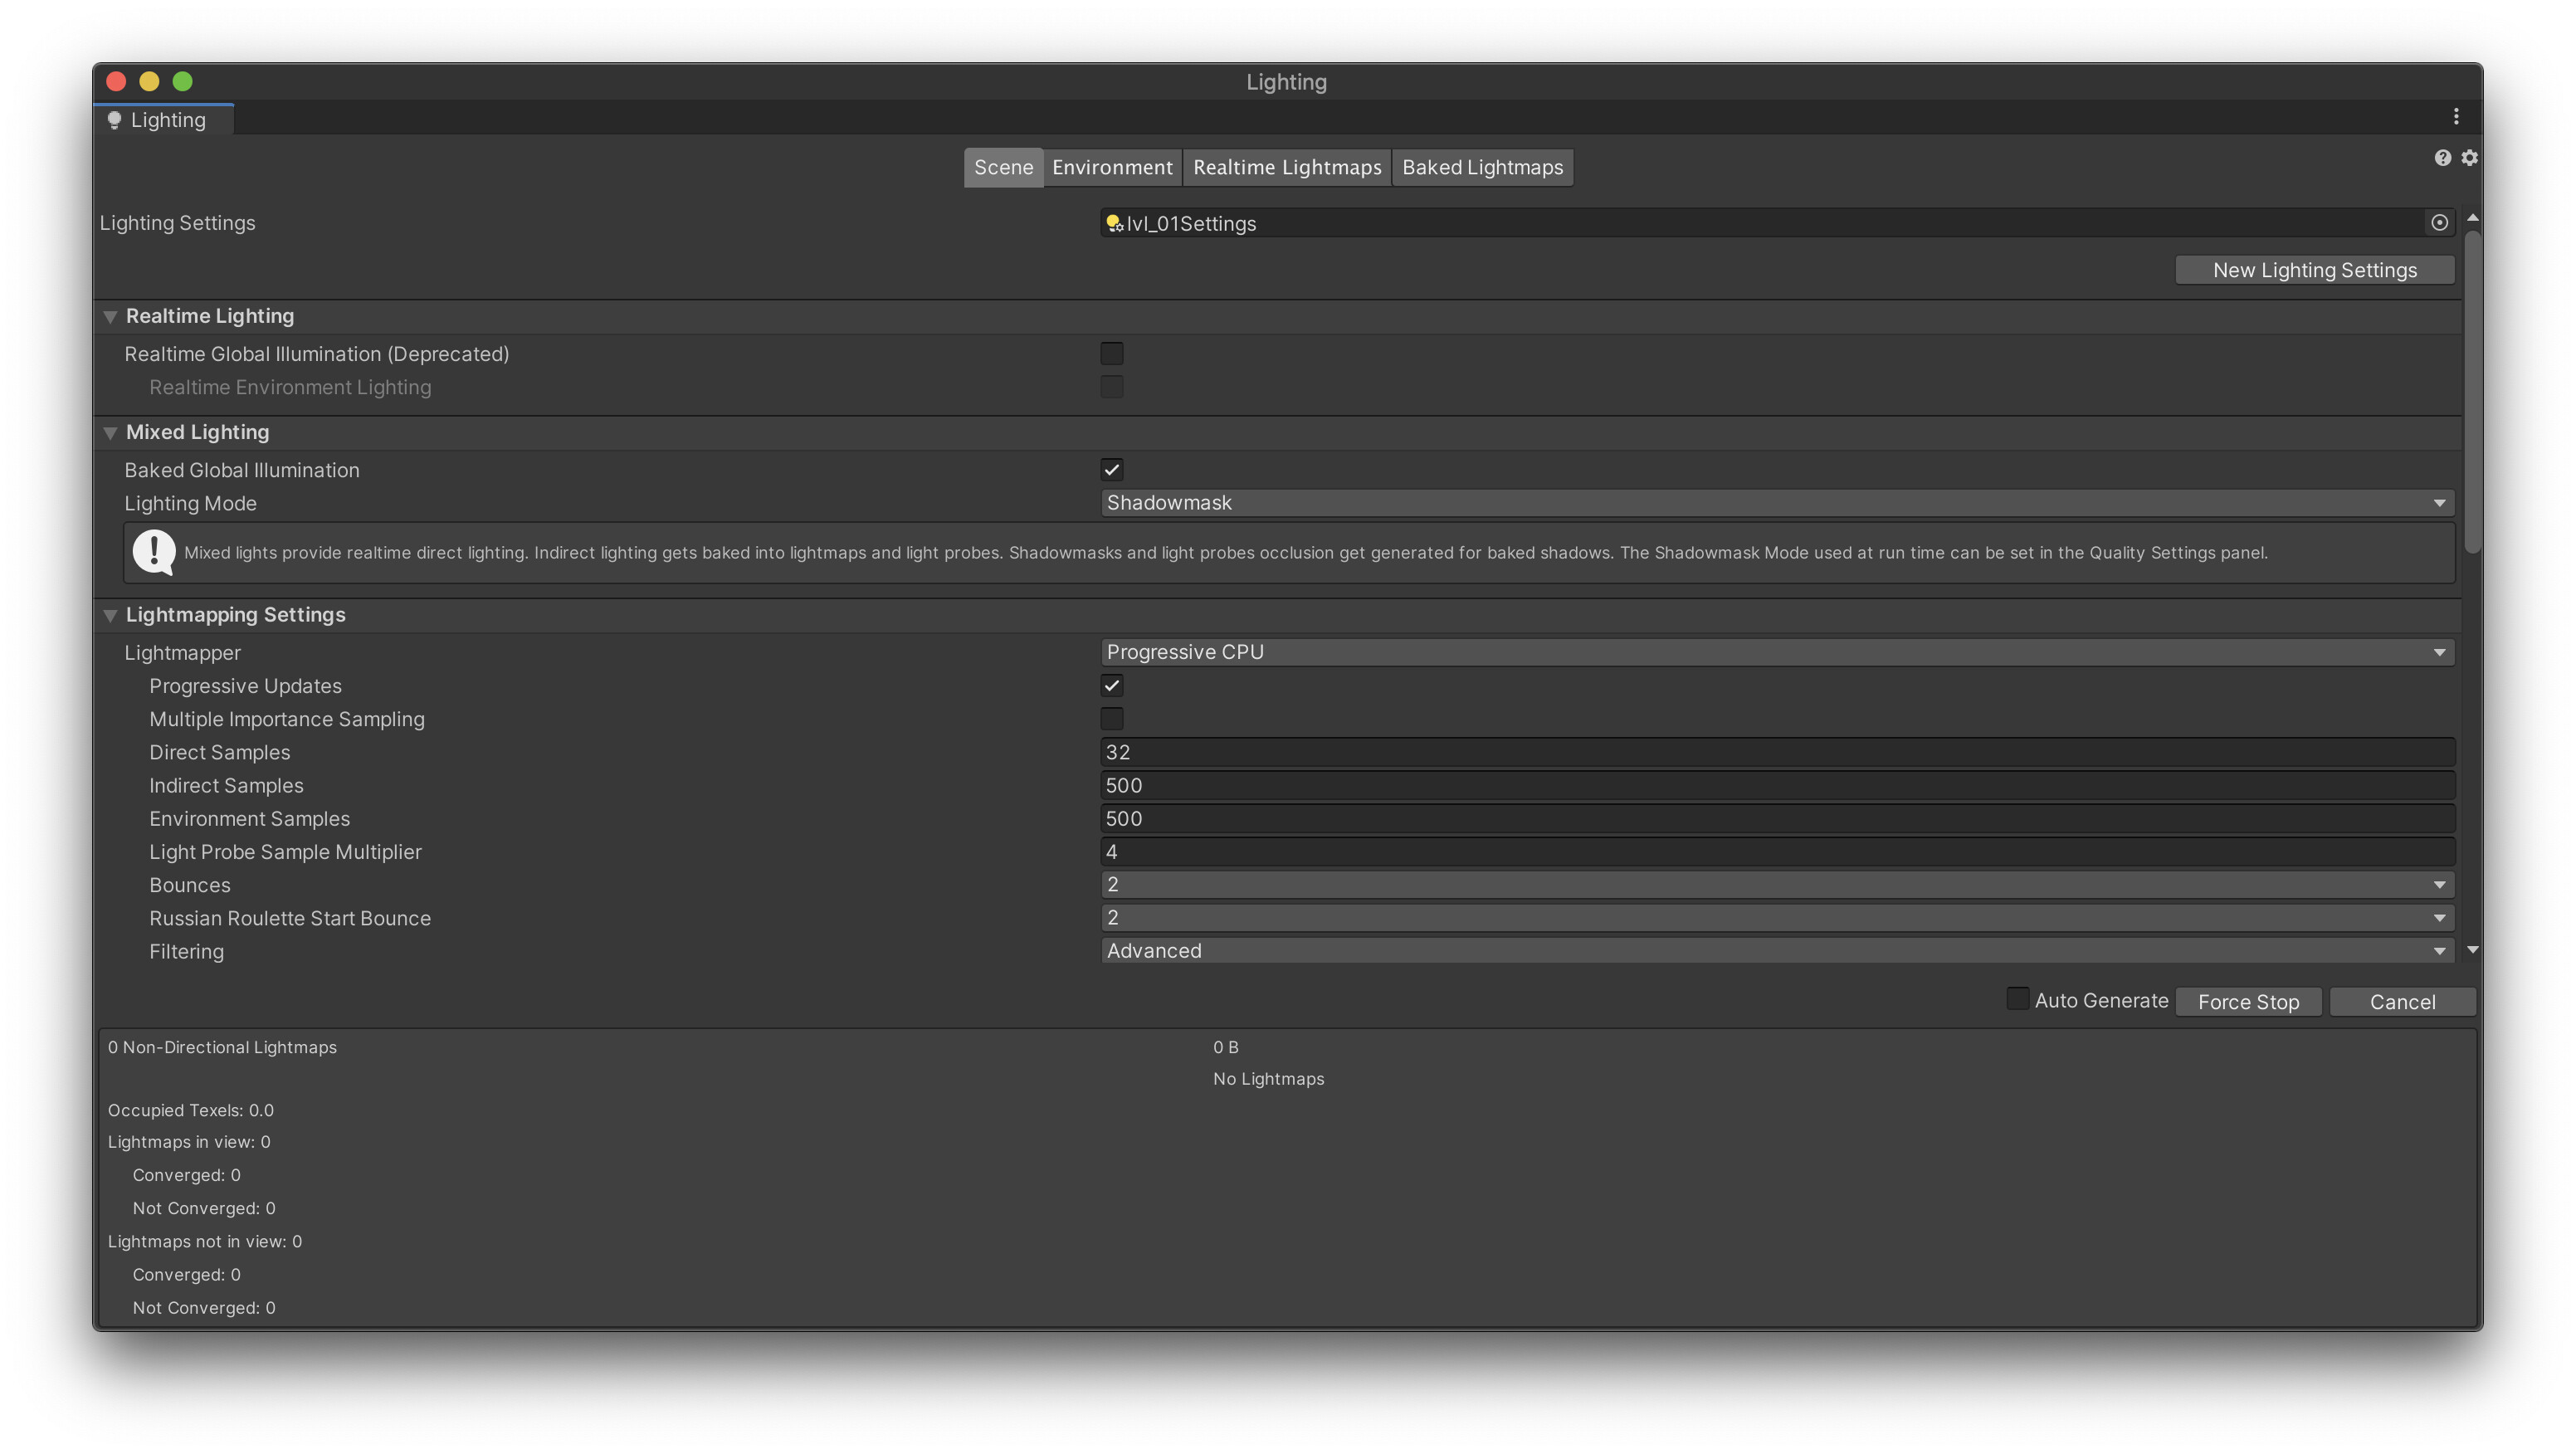Open the presets gear icon
2576x1454 pixels.
[x=2469, y=157]
